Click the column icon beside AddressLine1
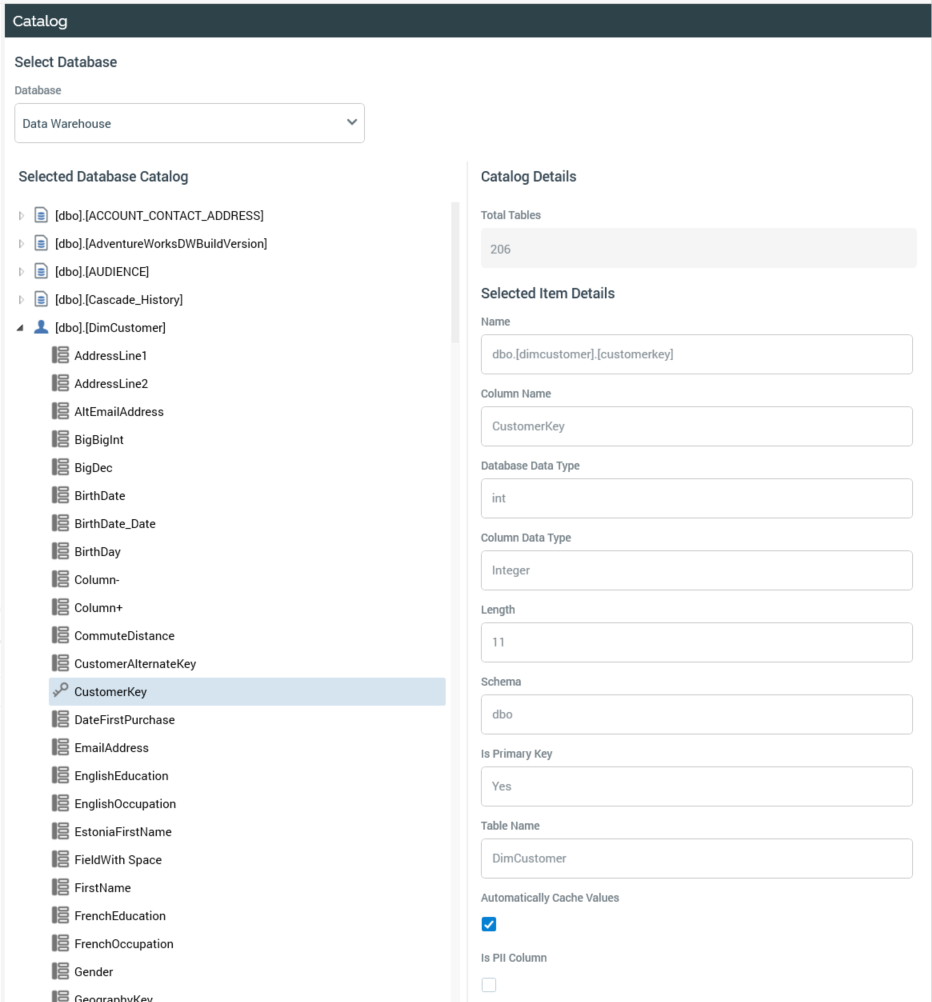 [x=60, y=355]
